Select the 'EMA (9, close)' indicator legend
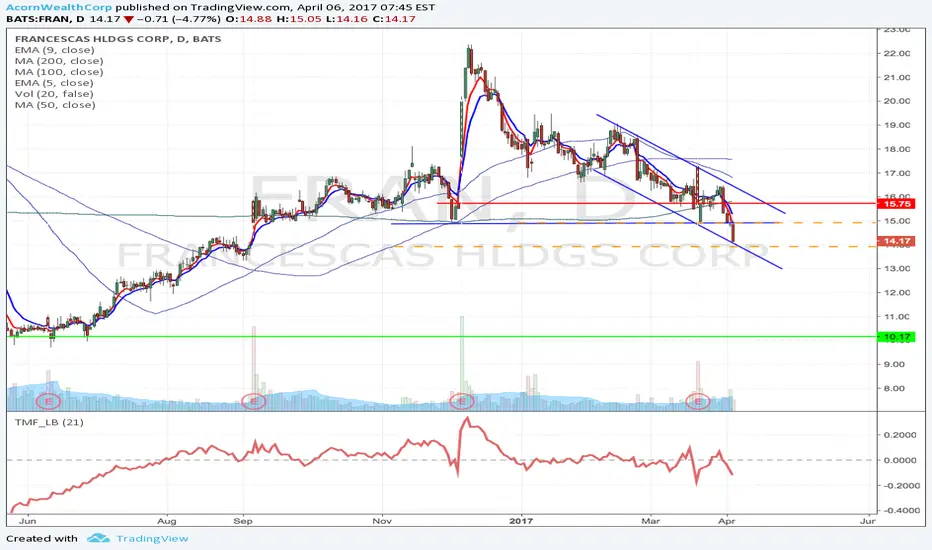Viewport: 932px width, 550px height. (54, 50)
